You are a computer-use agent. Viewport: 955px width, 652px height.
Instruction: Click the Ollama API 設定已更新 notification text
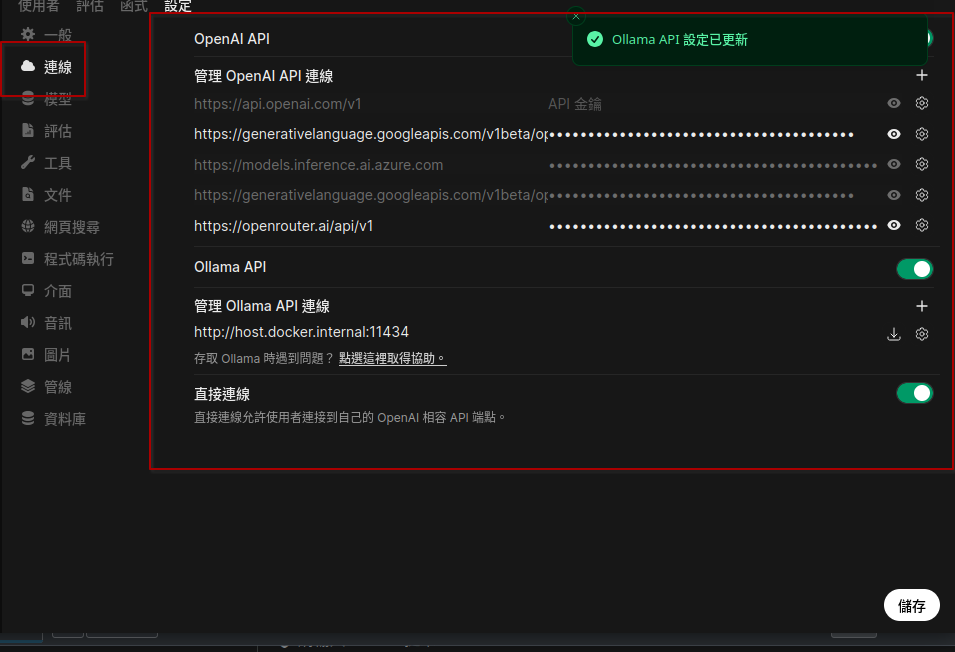[680, 40]
